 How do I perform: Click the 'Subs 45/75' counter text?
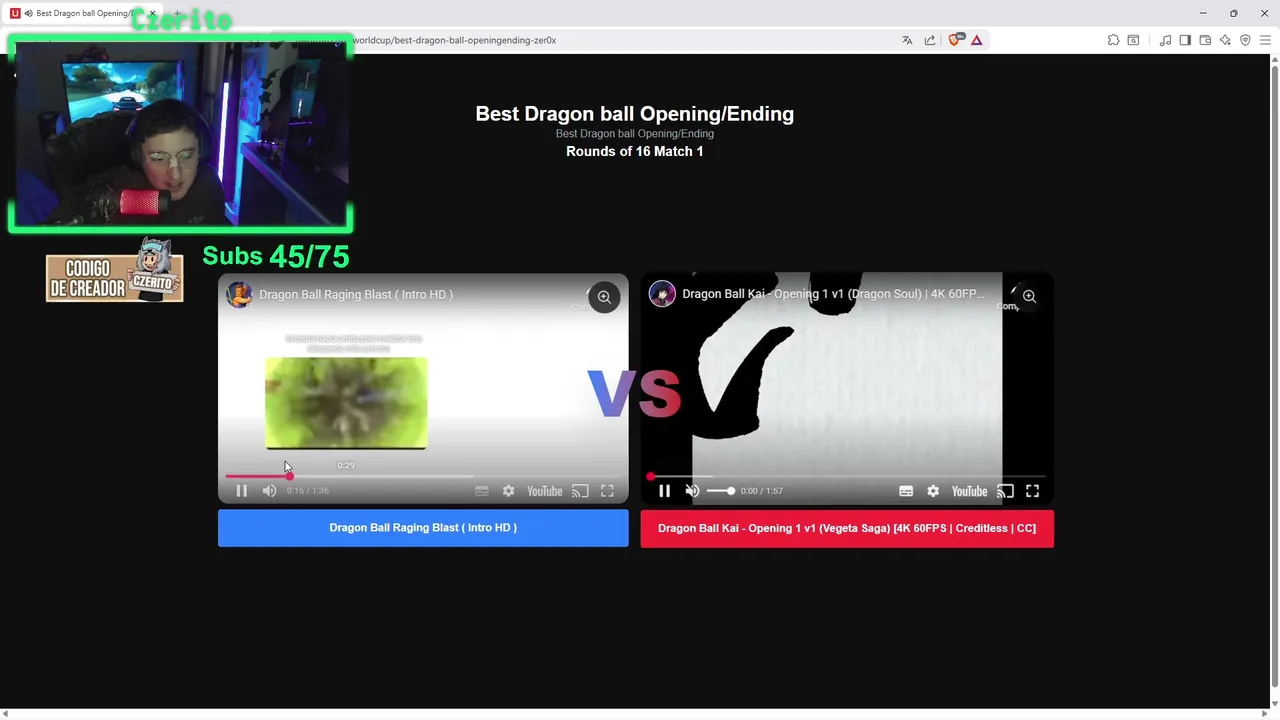coord(275,256)
